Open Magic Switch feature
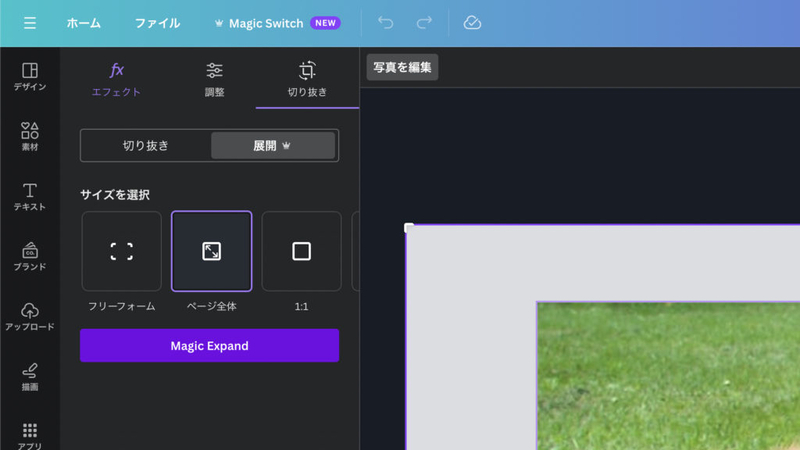 (259, 23)
